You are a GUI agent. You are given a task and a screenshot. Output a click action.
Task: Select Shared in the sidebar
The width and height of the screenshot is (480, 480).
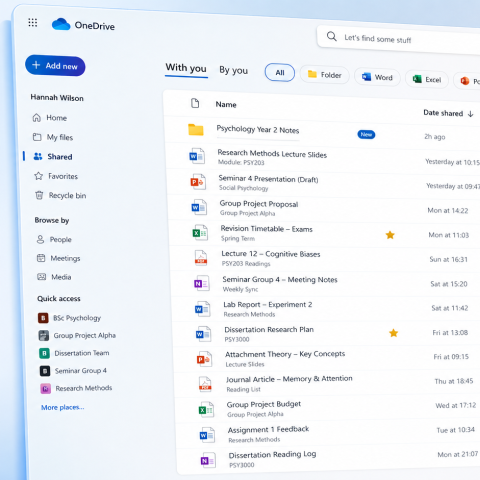click(53, 156)
